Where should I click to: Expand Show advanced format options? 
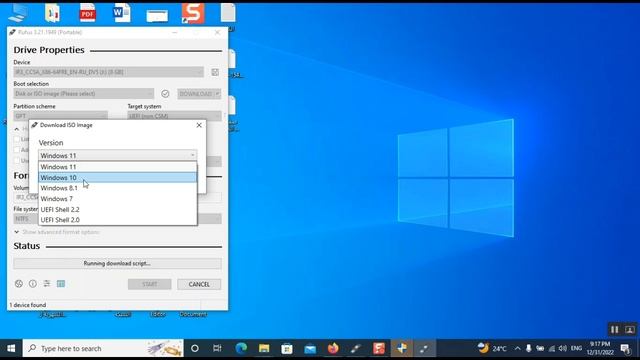pyautogui.click(x=56, y=232)
